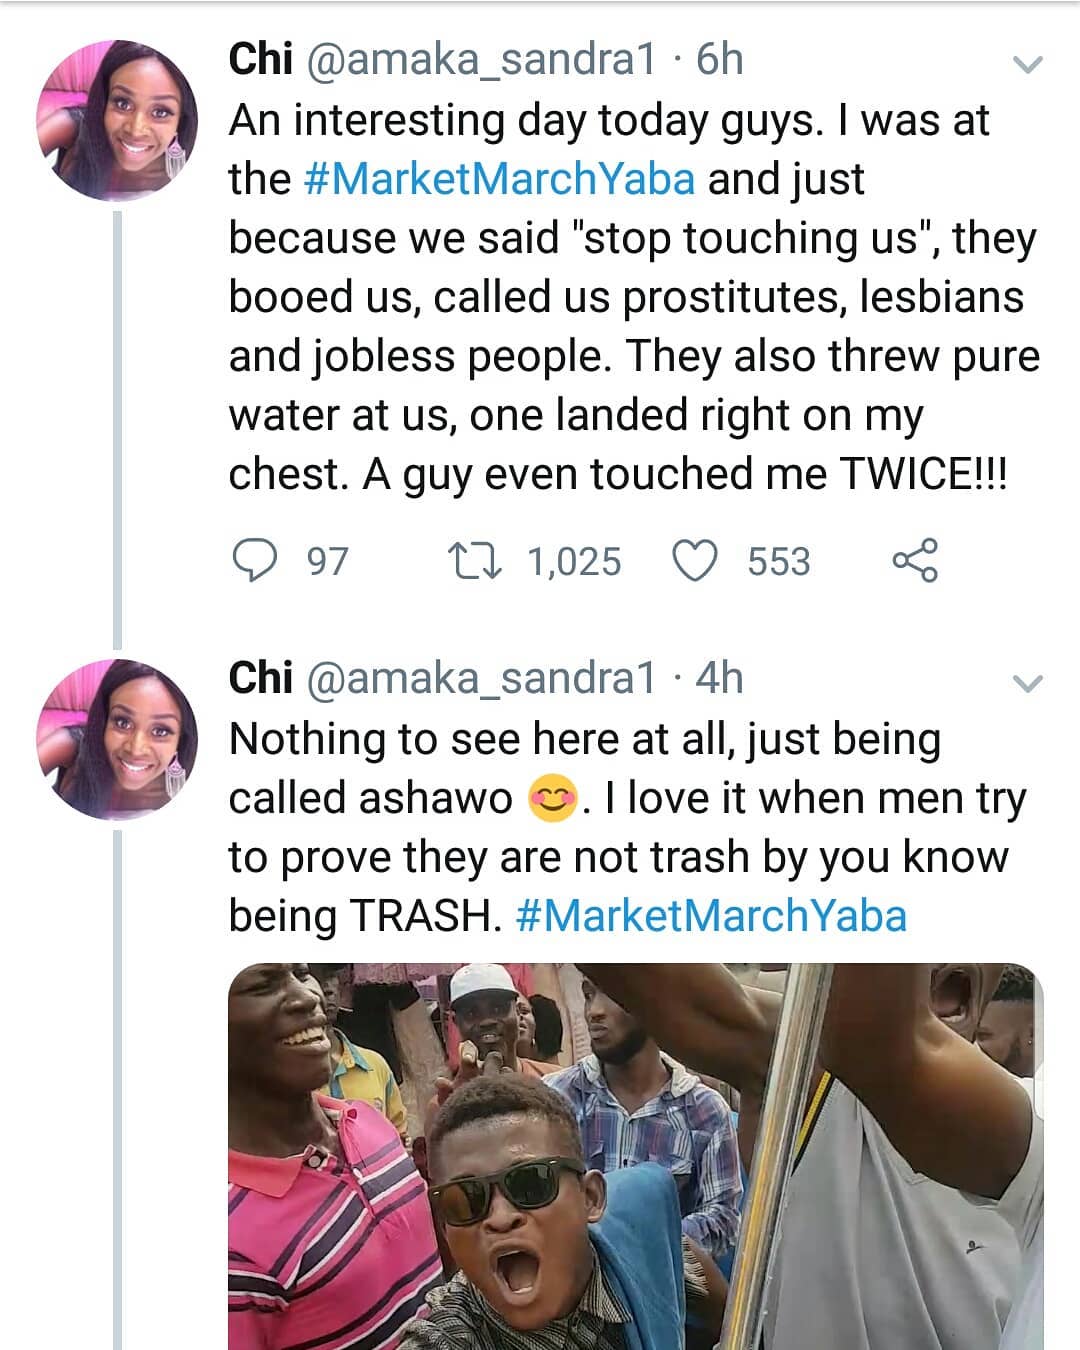Click the share icon on first tweet
Image resolution: width=1080 pixels, height=1350 pixels.
pos(914,561)
